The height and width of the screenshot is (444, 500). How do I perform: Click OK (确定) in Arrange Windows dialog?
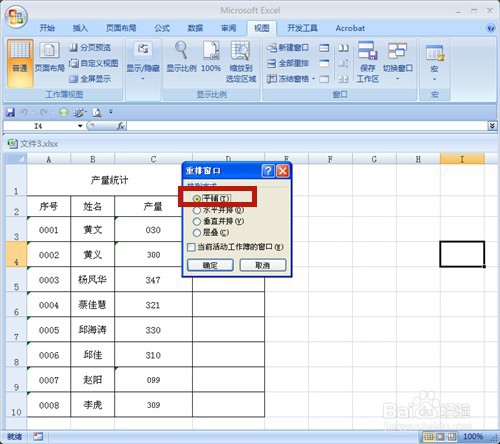(x=210, y=265)
